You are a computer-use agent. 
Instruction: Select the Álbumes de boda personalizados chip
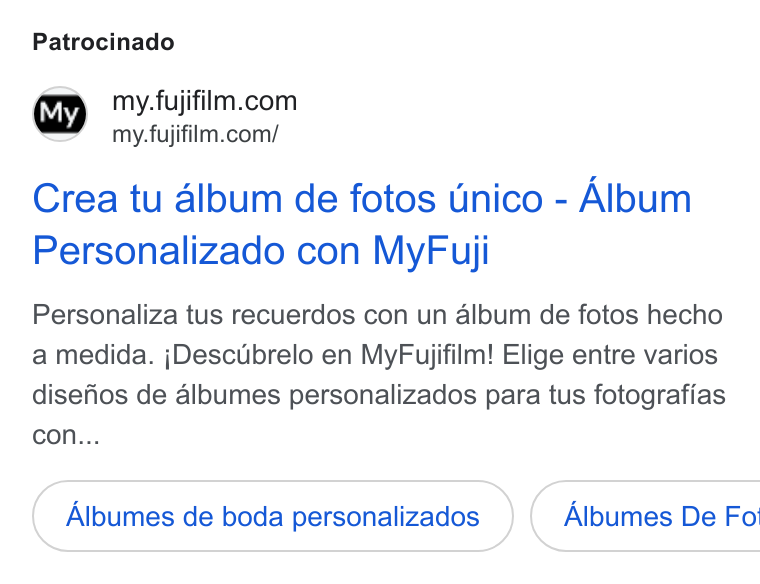point(273,516)
